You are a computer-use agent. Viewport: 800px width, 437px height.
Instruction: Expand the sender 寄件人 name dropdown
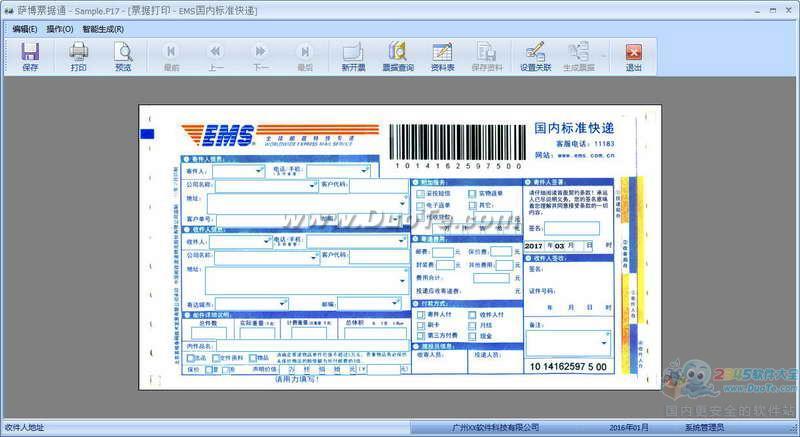click(x=259, y=171)
